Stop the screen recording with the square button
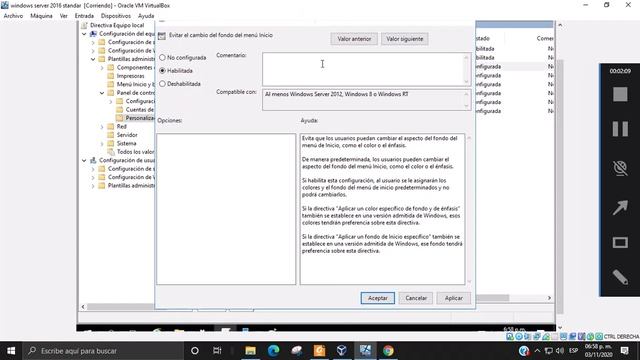 pos(620,94)
